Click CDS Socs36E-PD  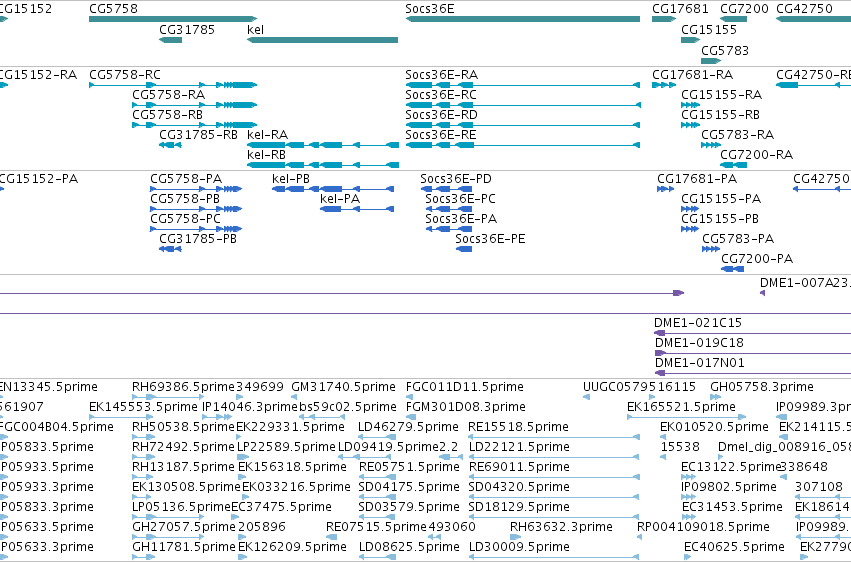pos(446,189)
